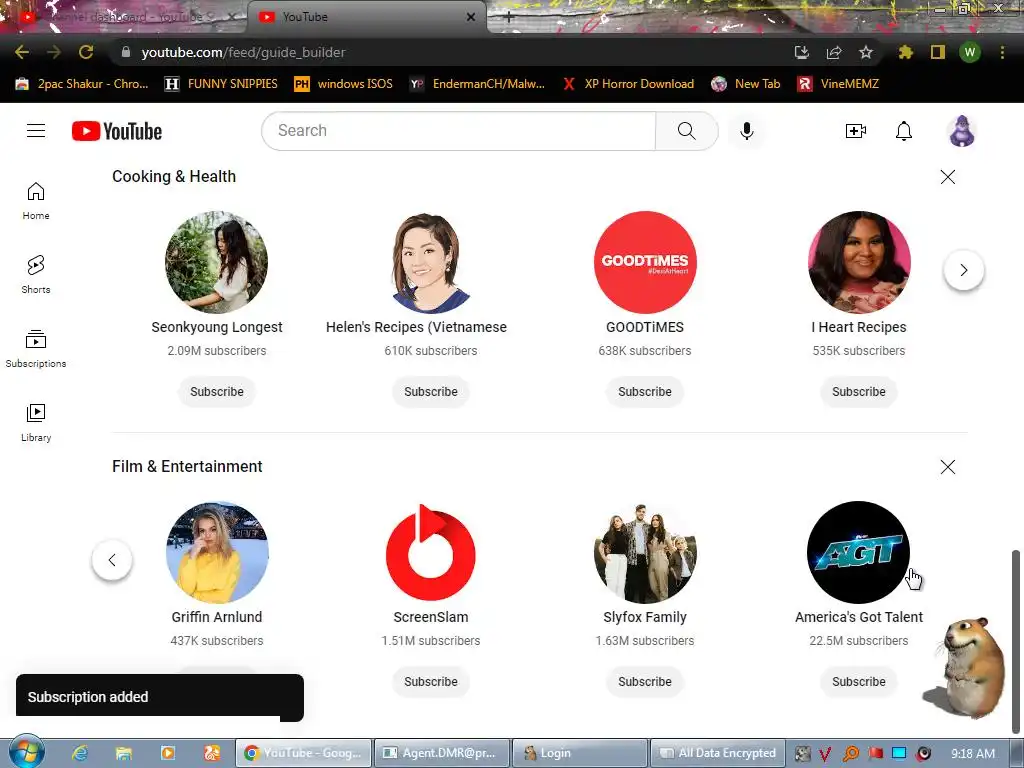The width and height of the screenshot is (1024, 768).
Task: Subscribe to Helen's Recipes
Action: (x=431, y=392)
